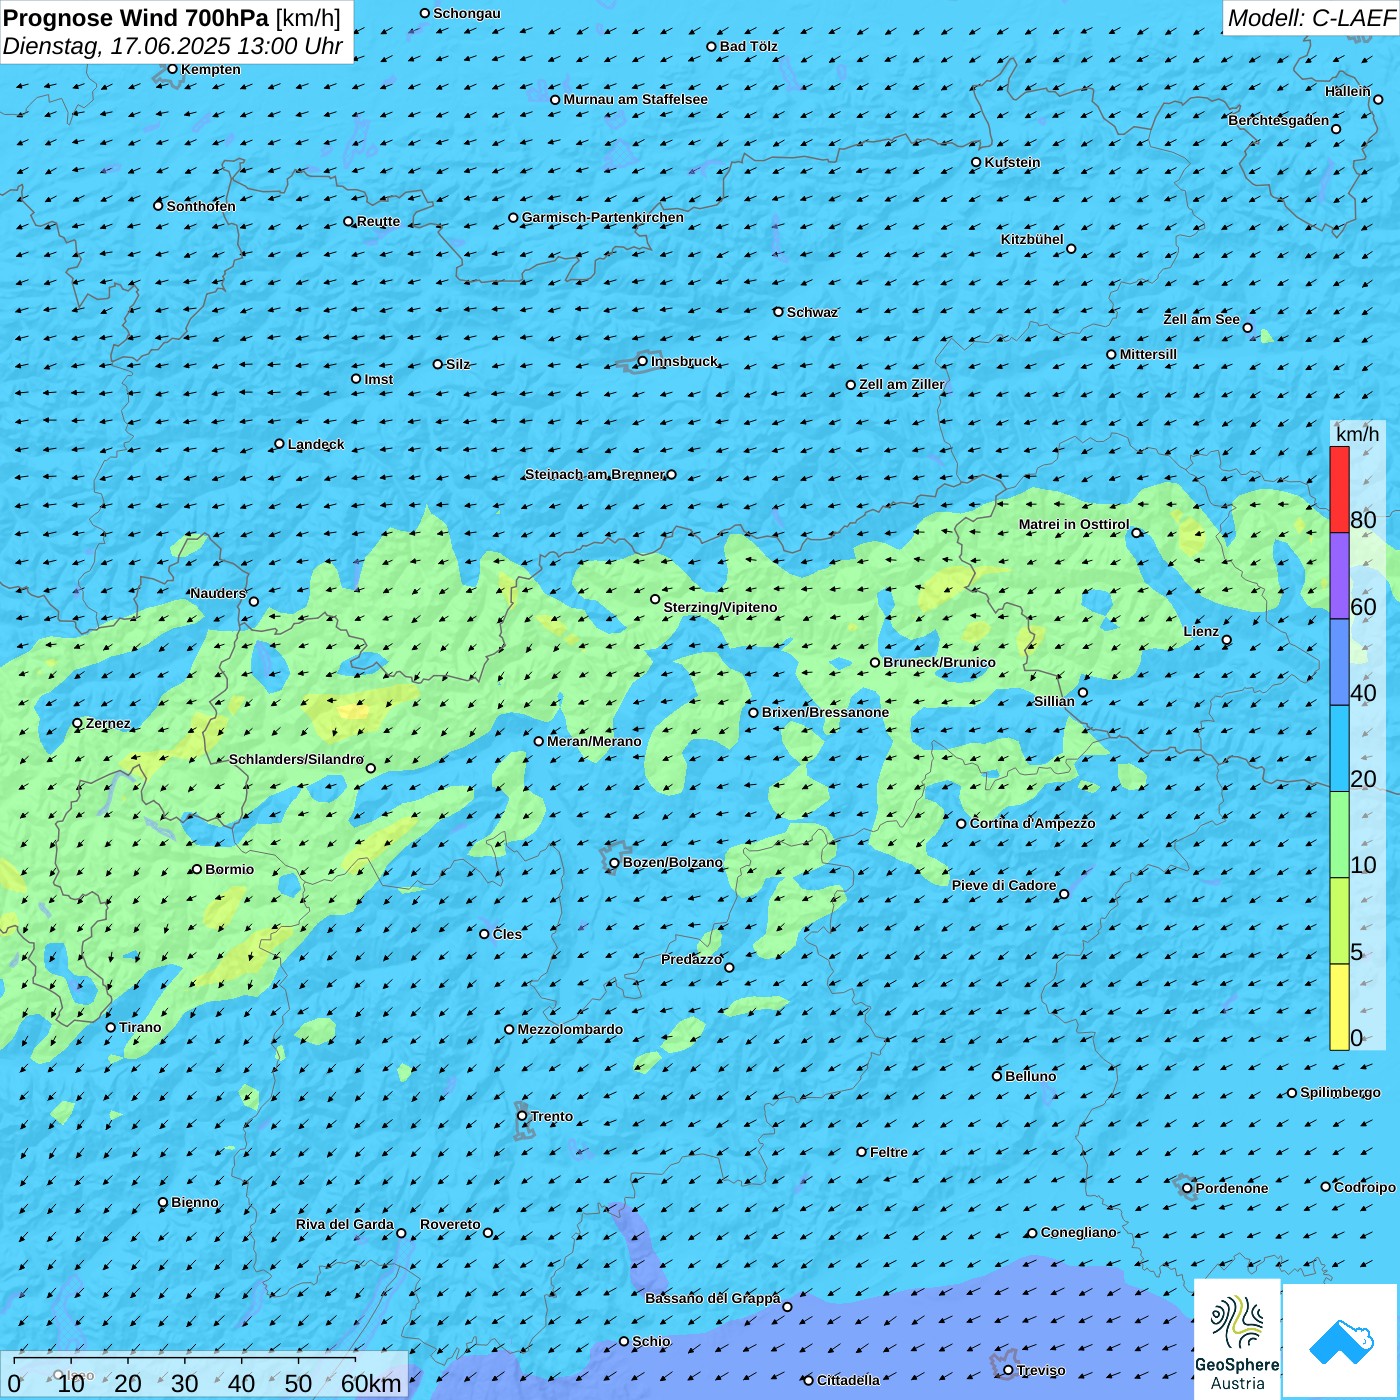
Task: Click the Pieve di Cadore label
Action: click(1004, 885)
